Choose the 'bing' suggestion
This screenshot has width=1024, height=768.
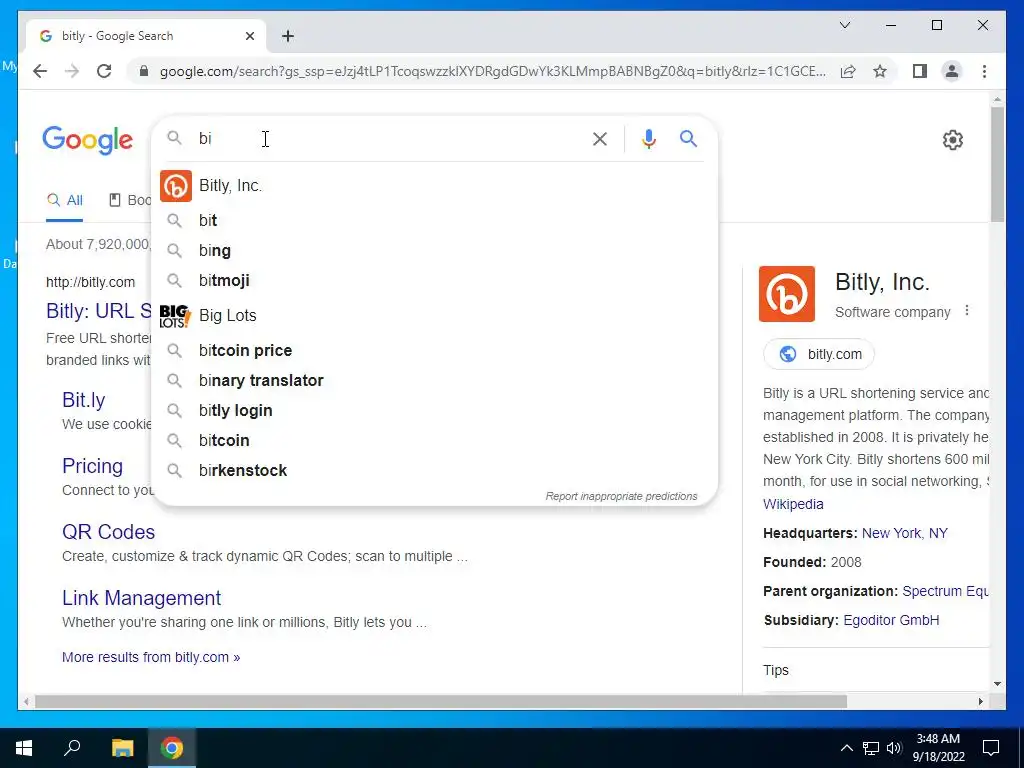(435, 251)
